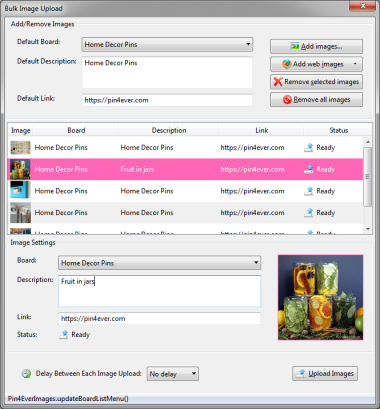Open the Image Settings Board dropdown
Viewport: 380px width, 409px height.
[x=159, y=263]
